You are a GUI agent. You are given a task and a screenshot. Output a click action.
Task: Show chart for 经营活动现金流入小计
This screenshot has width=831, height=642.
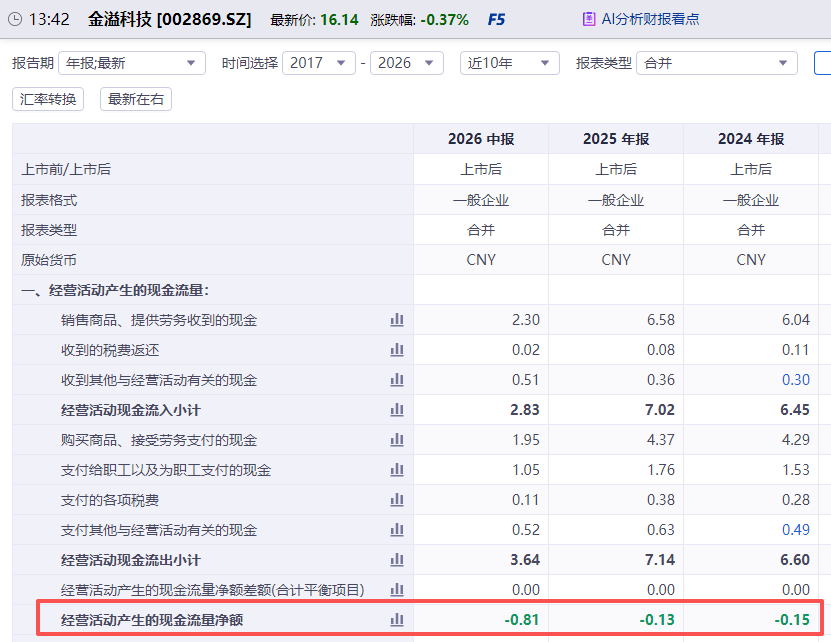(397, 410)
